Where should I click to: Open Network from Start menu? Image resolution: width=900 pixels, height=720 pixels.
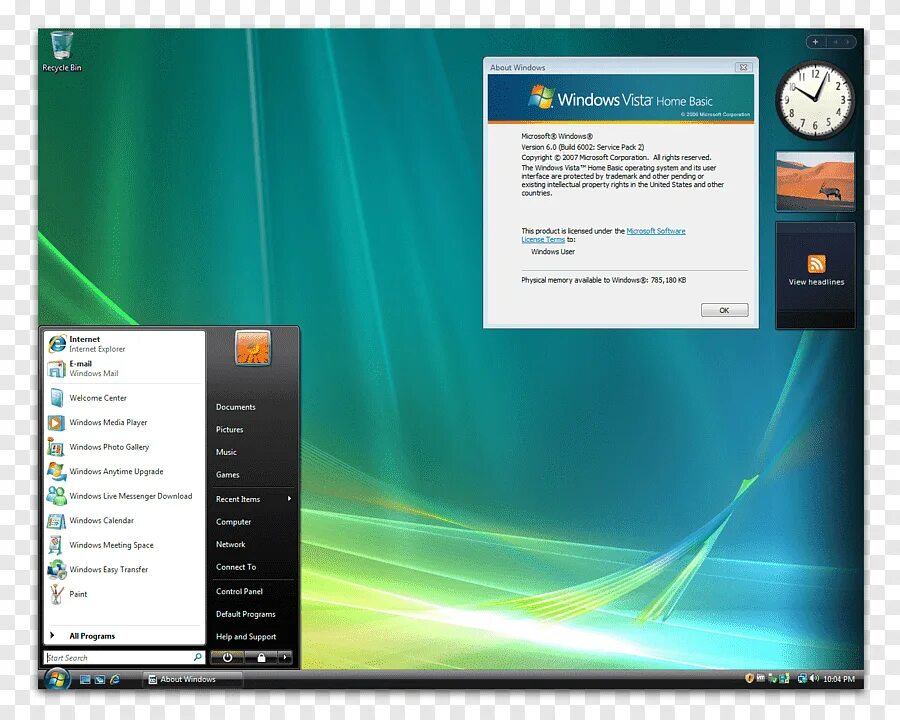click(x=253, y=544)
